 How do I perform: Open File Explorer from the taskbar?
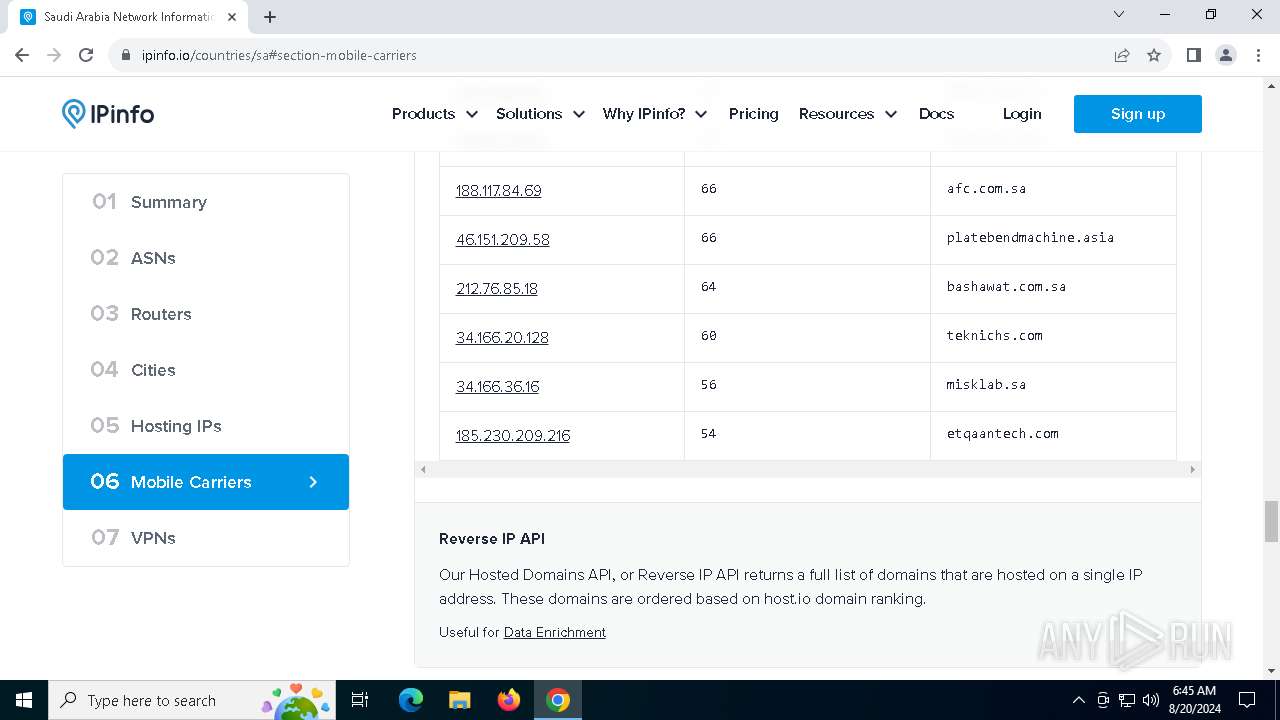coord(459,700)
